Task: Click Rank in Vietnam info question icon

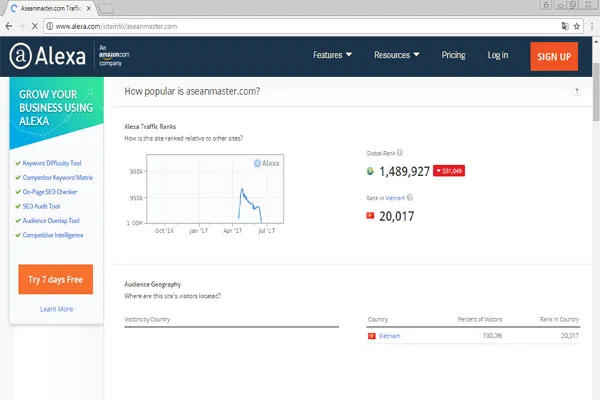Action: coord(410,198)
